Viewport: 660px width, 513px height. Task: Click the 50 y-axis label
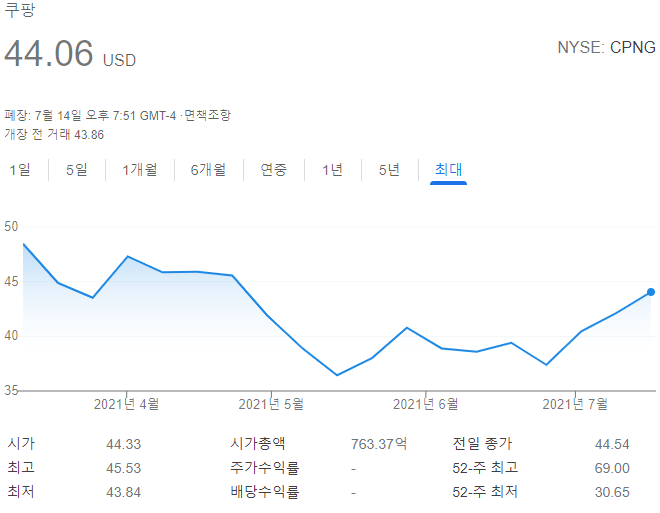click(11, 226)
